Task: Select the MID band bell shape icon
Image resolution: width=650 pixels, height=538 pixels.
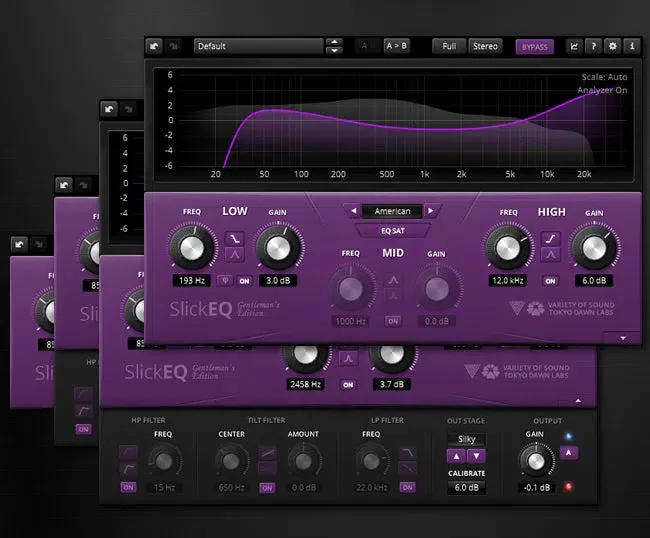Action: point(393,281)
